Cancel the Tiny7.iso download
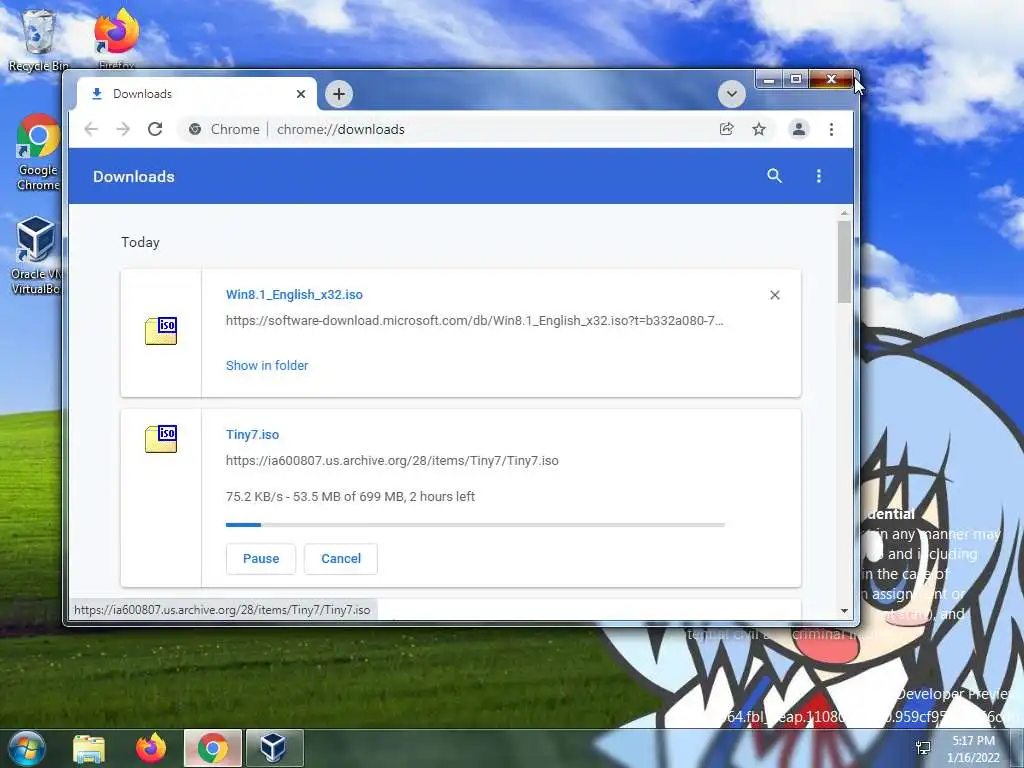The height and width of the screenshot is (768, 1024). [341, 559]
